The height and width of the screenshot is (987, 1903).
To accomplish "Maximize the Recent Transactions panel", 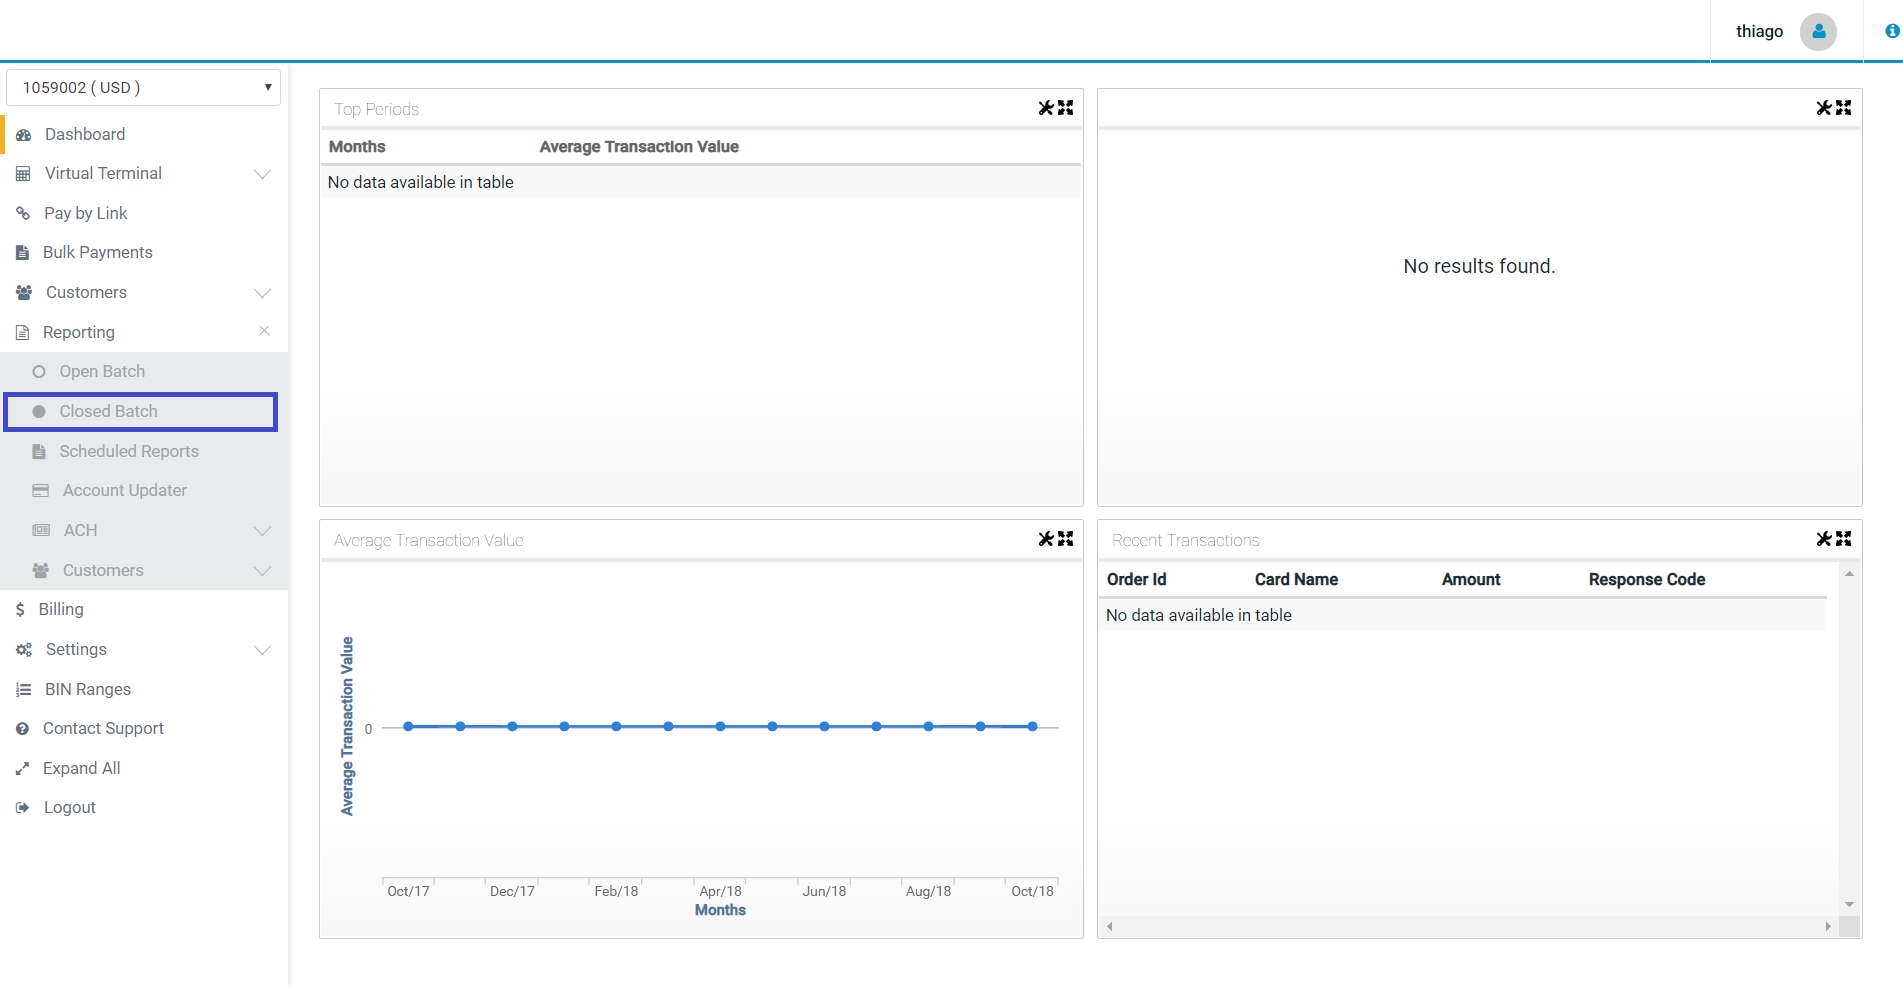I will point(1844,539).
